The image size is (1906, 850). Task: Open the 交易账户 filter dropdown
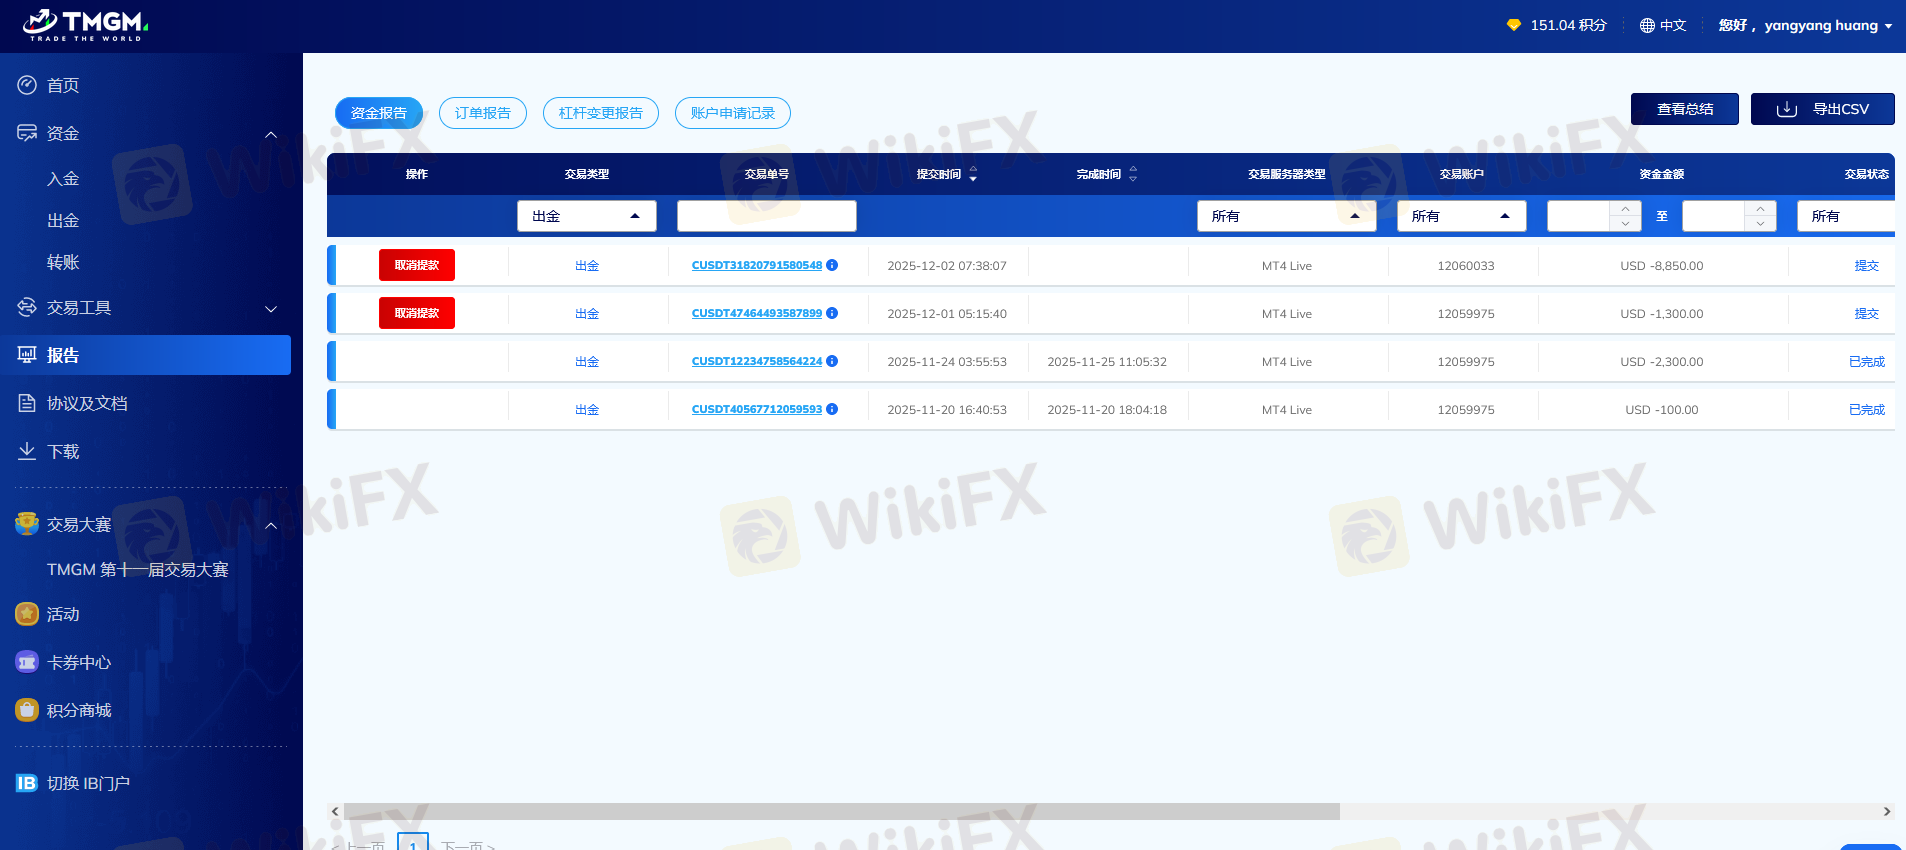1462,216
